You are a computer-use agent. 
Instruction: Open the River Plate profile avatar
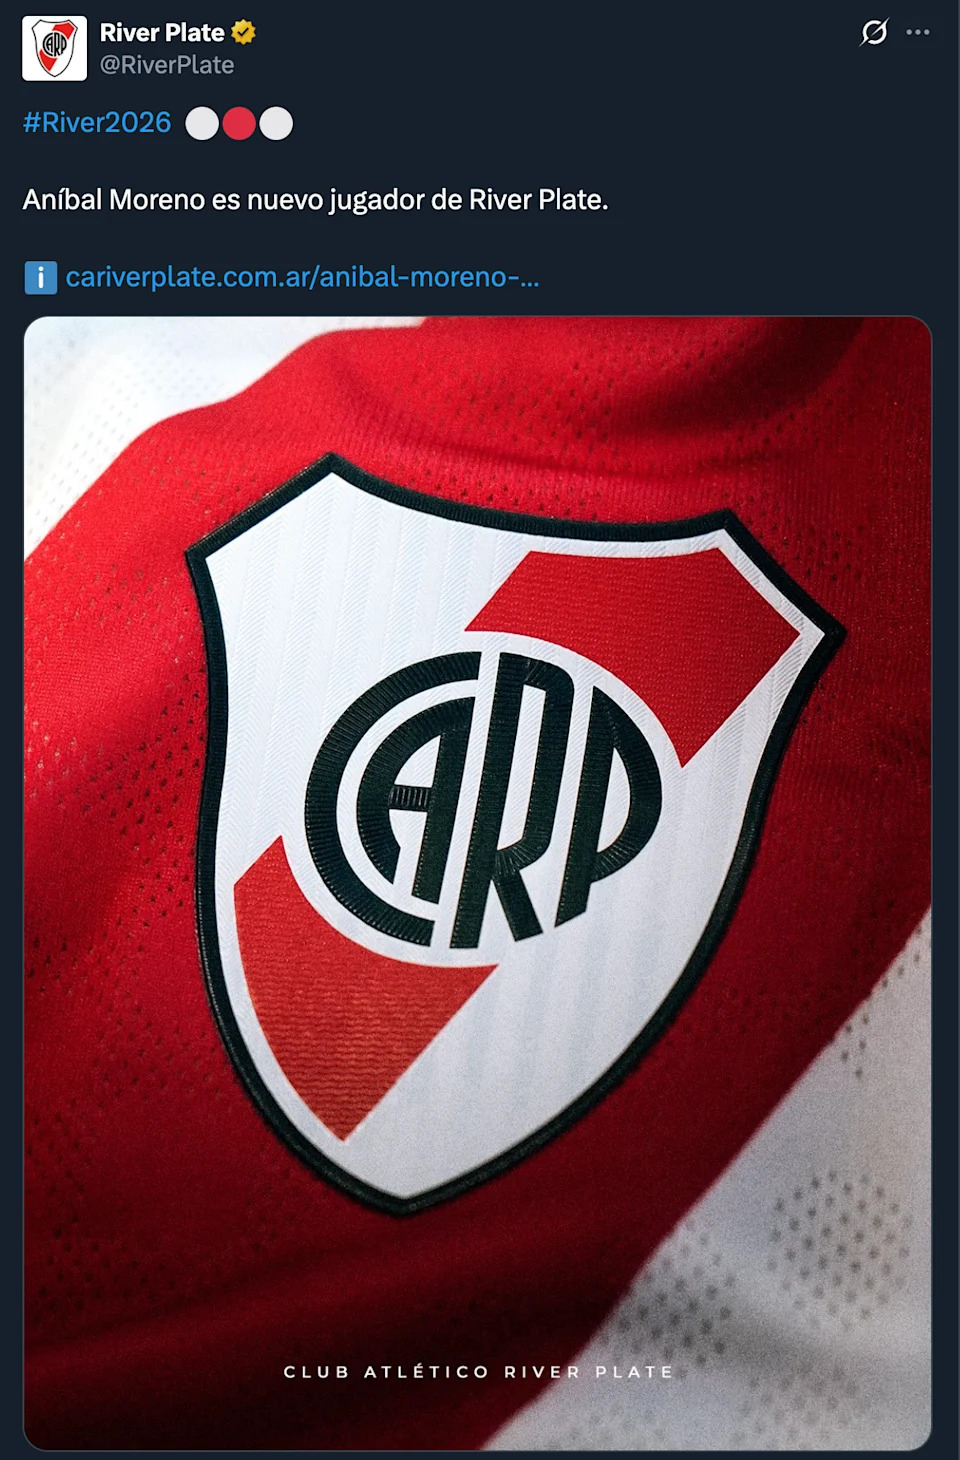55,48
